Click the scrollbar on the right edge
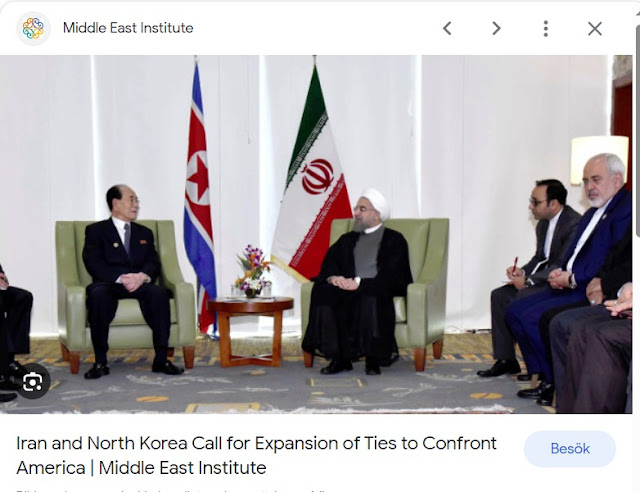Image resolution: width=640 pixels, height=492 pixels. pyautogui.click(x=638, y=122)
